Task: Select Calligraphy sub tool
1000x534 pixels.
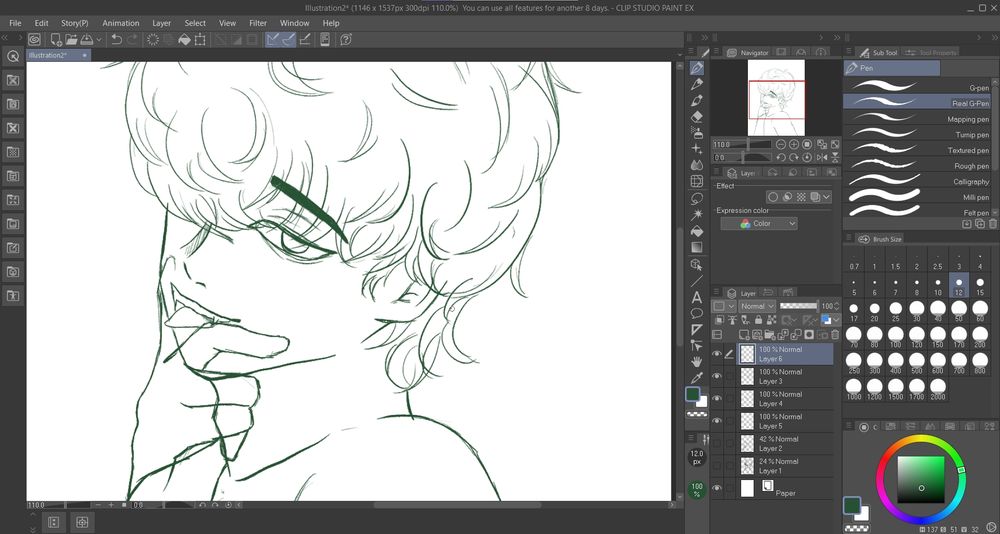Action: coord(917,181)
